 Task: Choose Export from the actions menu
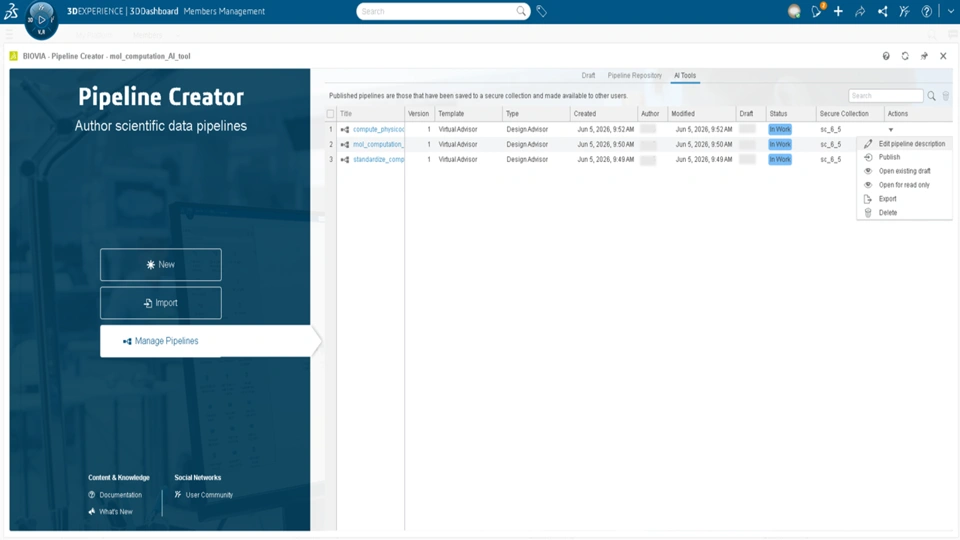(x=905, y=199)
